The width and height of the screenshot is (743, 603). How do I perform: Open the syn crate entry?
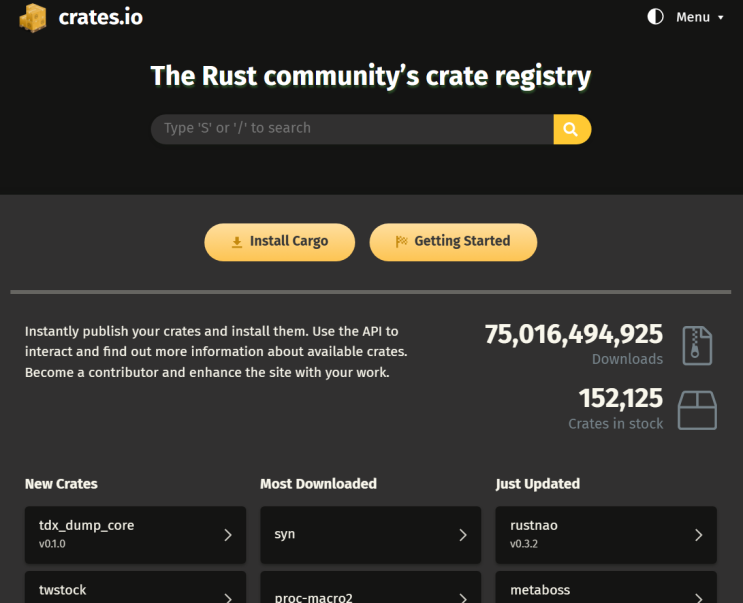point(355,535)
